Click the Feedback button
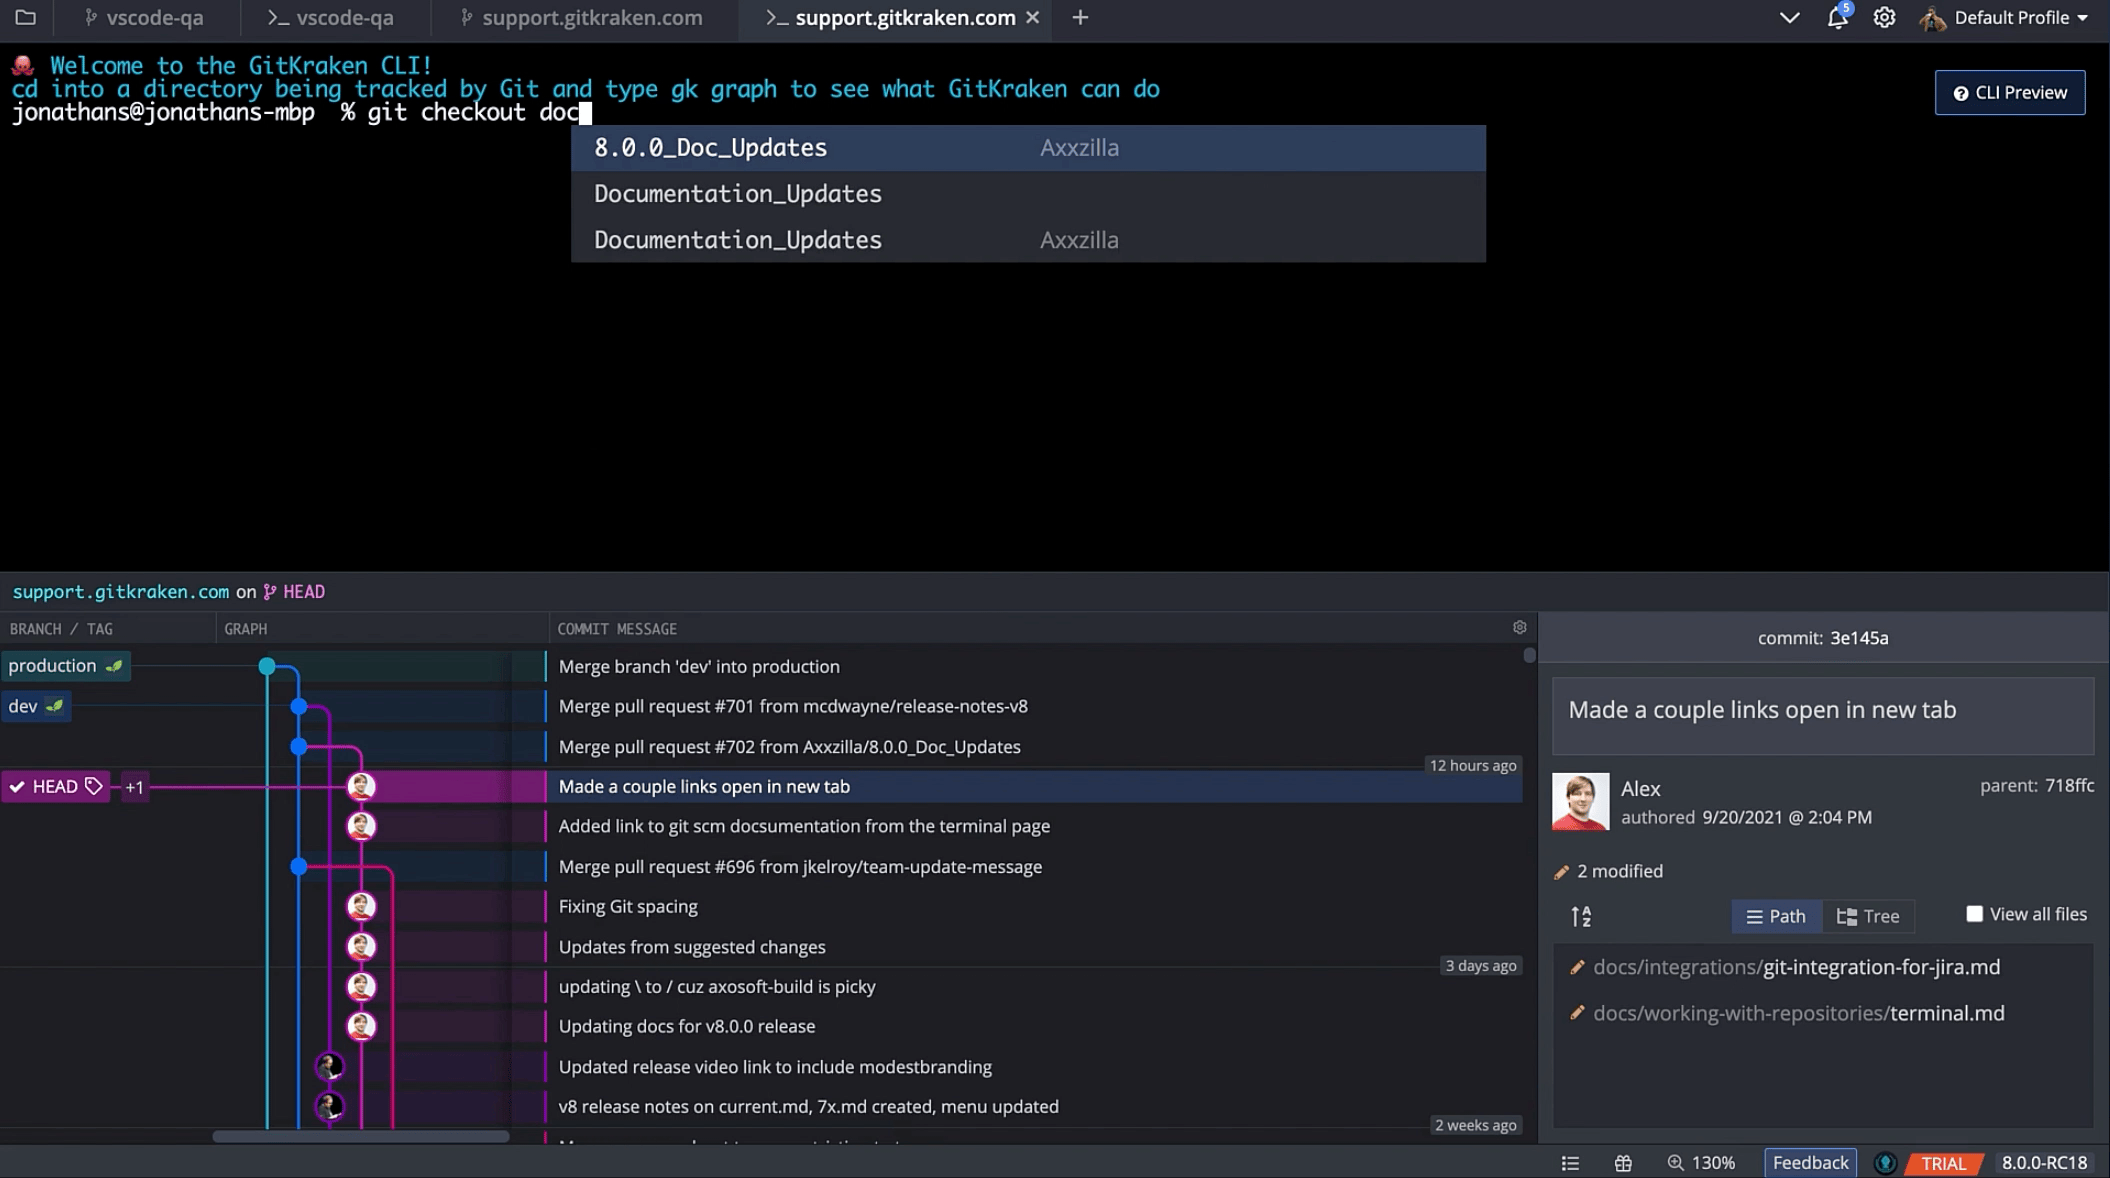Image resolution: width=2110 pixels, height=1178 pixels. (1810, 1163)
